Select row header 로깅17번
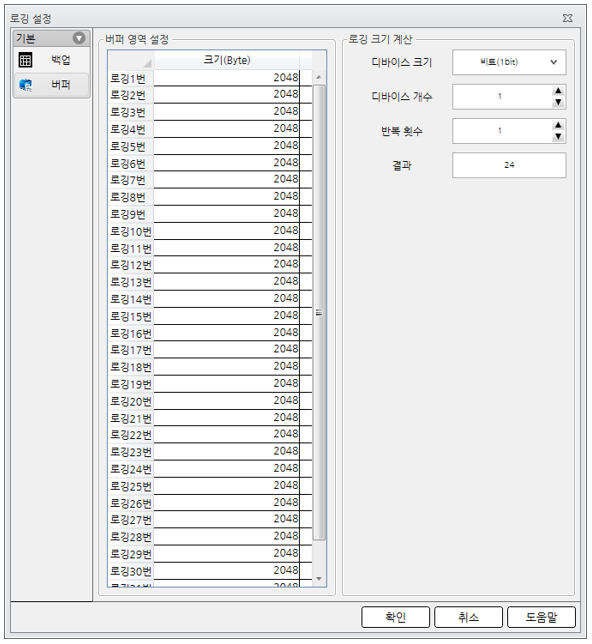 point(131,350)
